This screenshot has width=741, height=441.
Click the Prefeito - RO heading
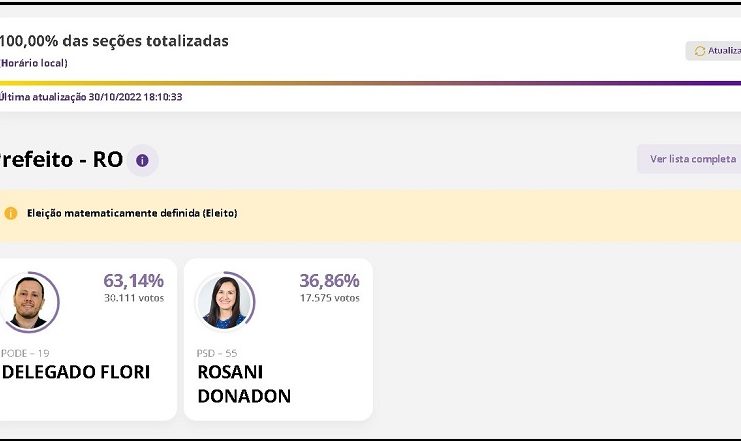[61, 160]
